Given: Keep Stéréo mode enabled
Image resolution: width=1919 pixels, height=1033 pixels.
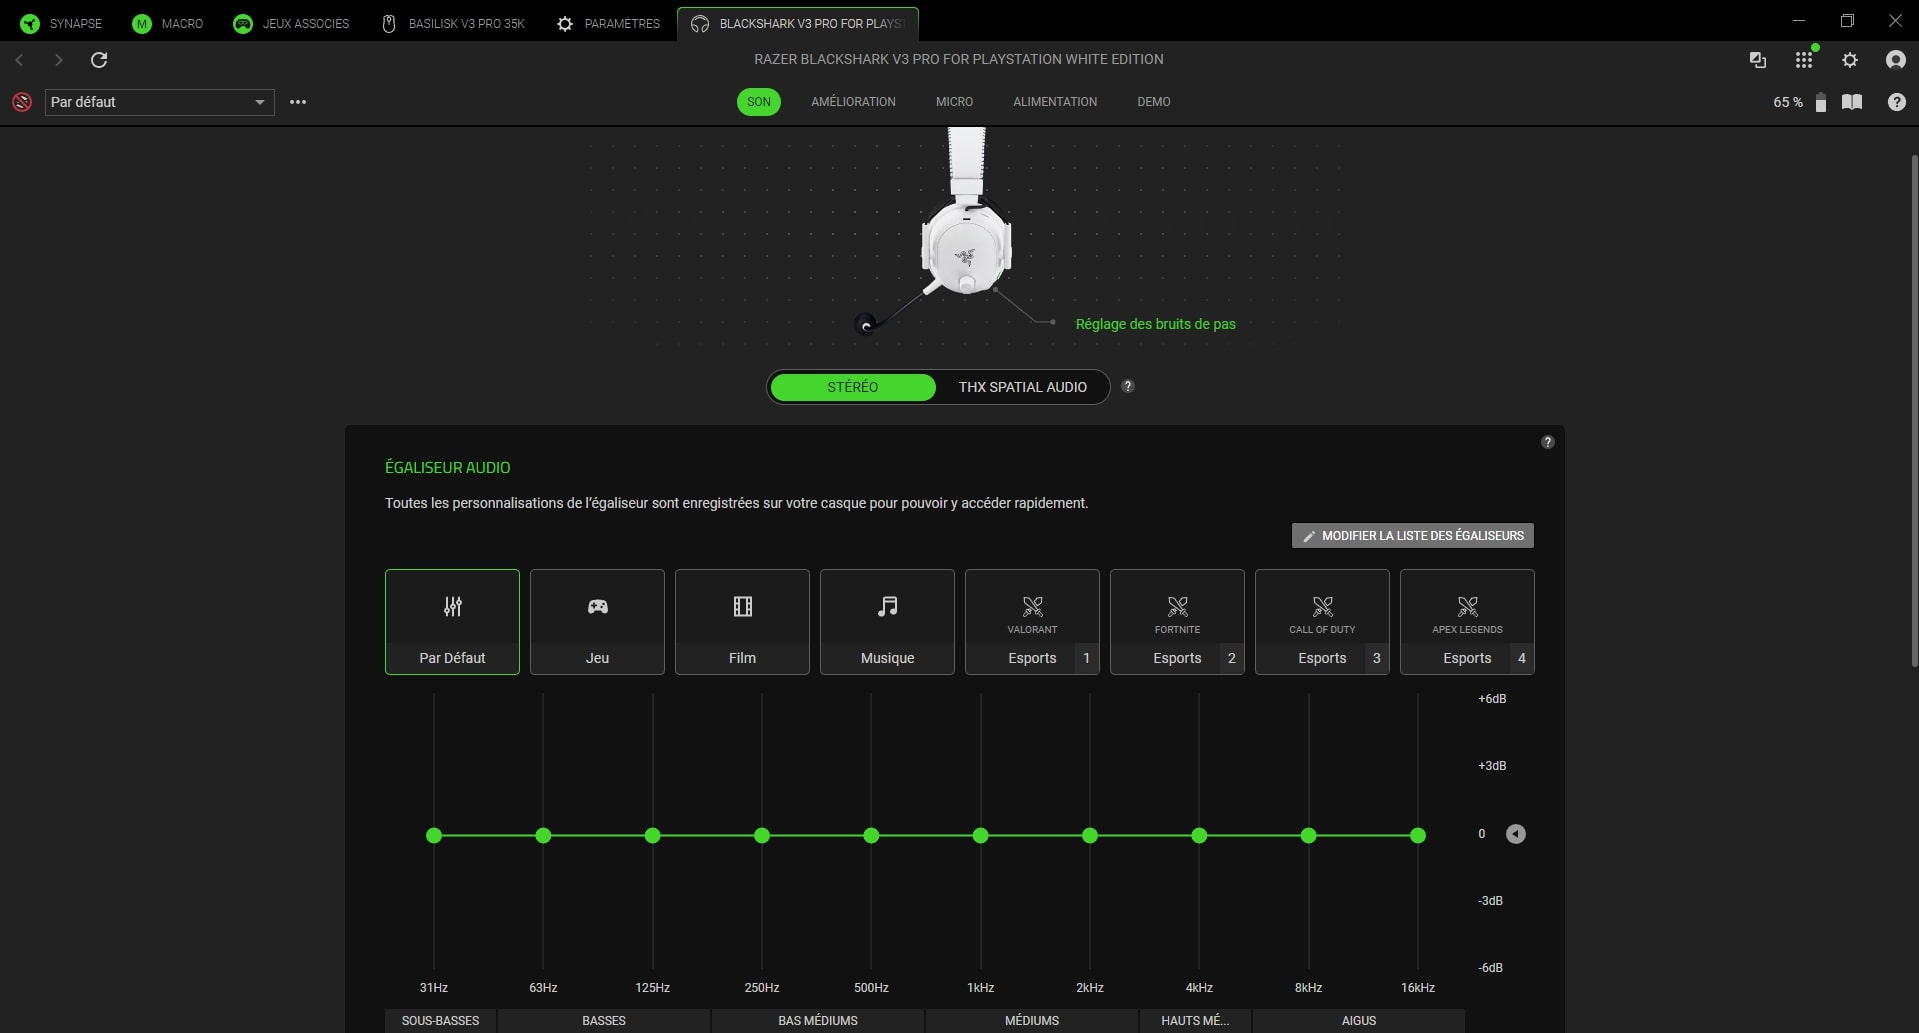Looking at the screenshot, I should pyautogui.click(x=853, y=387).
